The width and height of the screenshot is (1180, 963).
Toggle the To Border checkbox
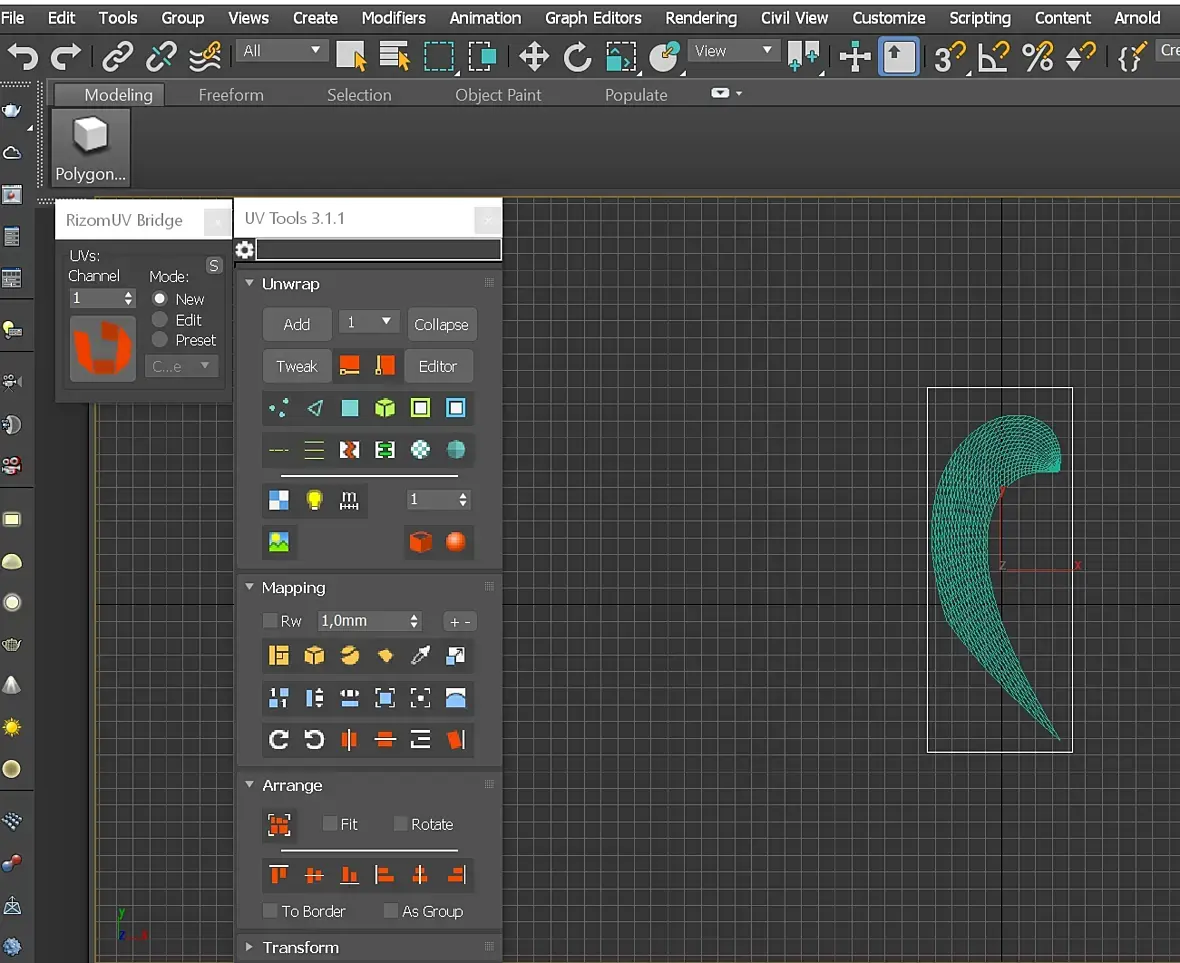(270, 911)
